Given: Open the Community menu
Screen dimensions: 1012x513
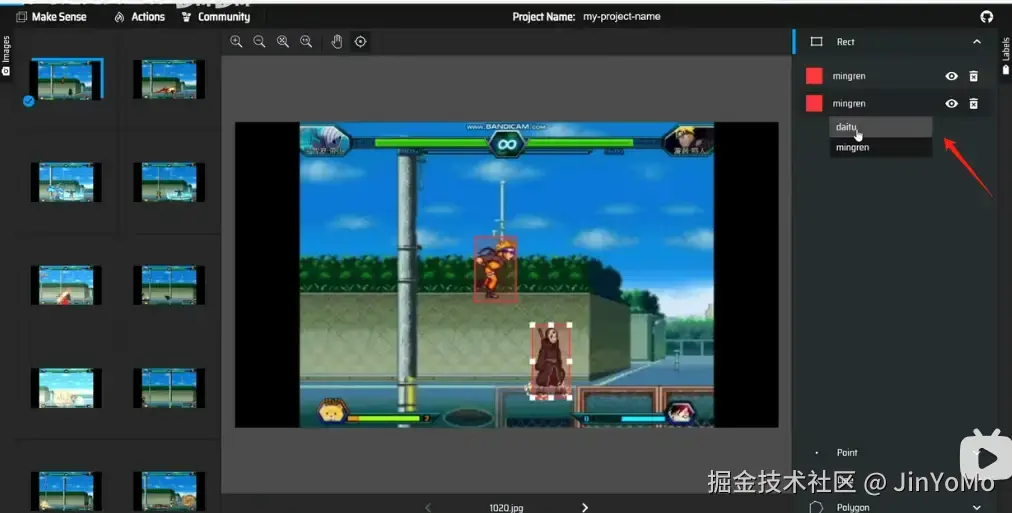Looking at the screenshot, I should (216, 17).
